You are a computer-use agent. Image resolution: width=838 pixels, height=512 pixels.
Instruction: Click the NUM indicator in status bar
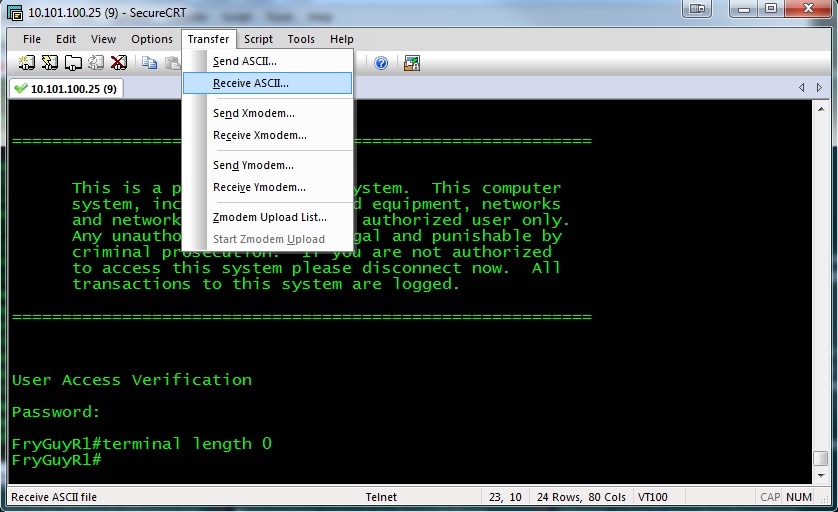(798, 497)
